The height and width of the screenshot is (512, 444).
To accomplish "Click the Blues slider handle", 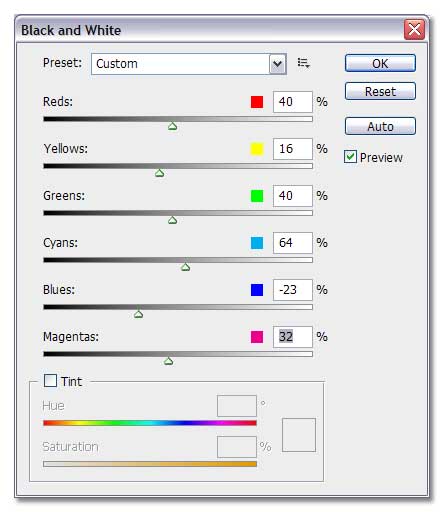I will [138, 314].
